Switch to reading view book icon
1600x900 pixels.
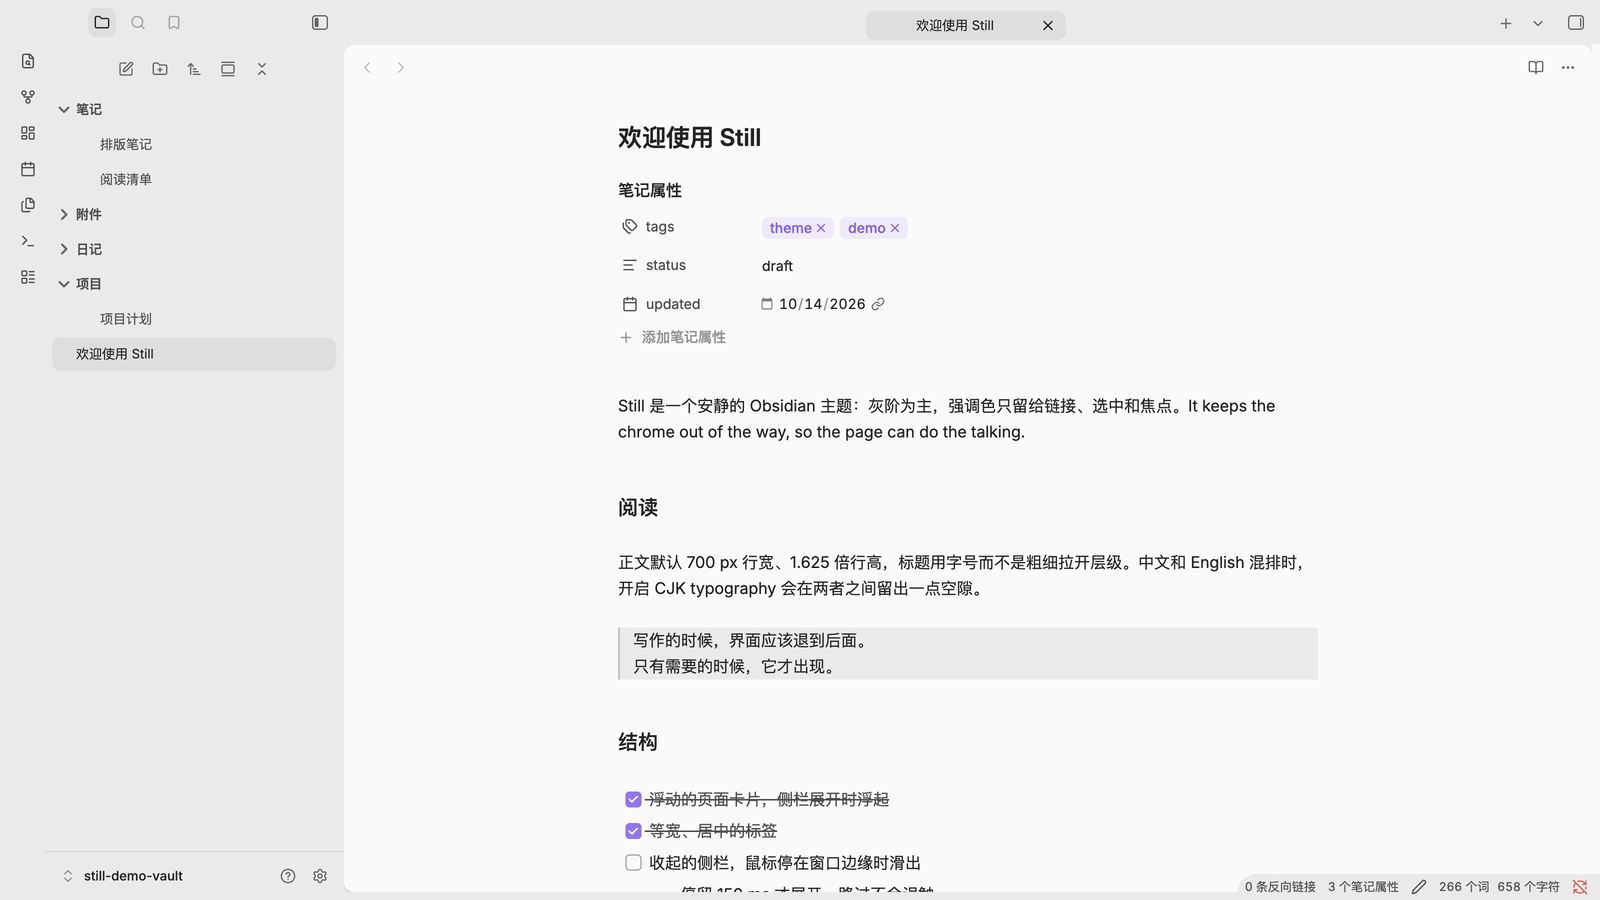tap(1536, 67)
